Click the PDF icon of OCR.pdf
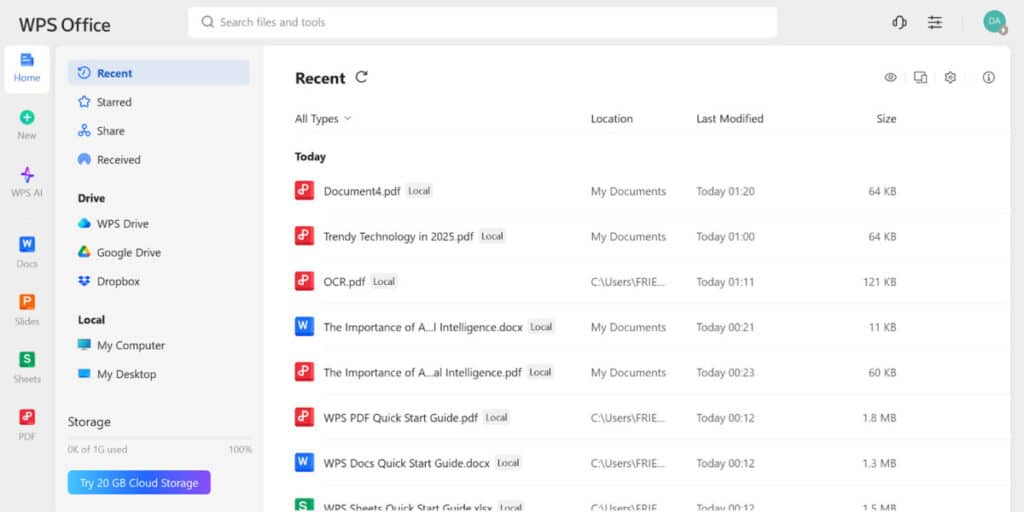The image size is (1024, 512). (304, 281)
